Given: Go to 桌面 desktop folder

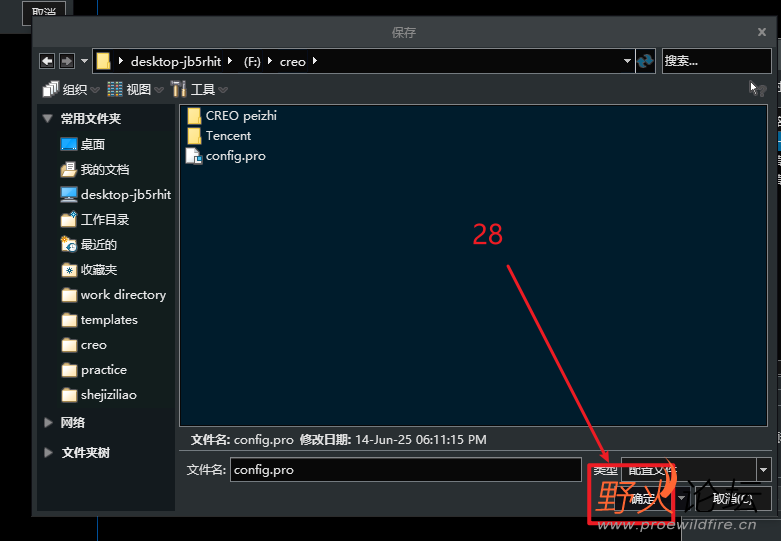Looking at the screenshot, I should tap(83, 144).
